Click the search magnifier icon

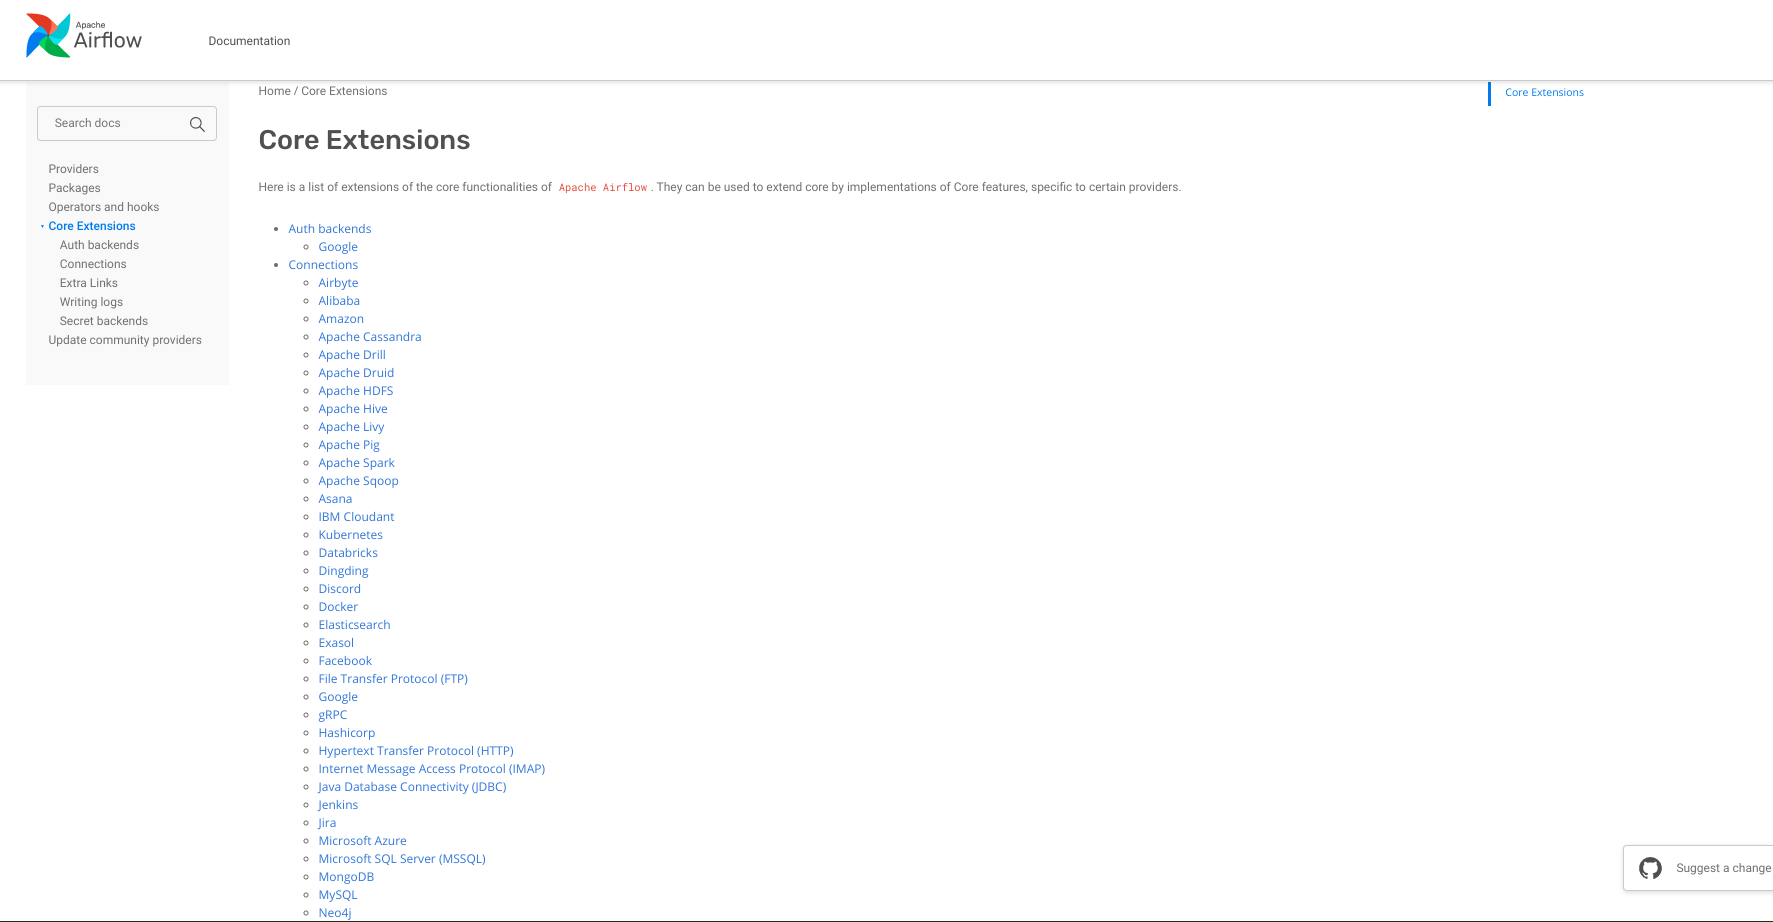197,124
